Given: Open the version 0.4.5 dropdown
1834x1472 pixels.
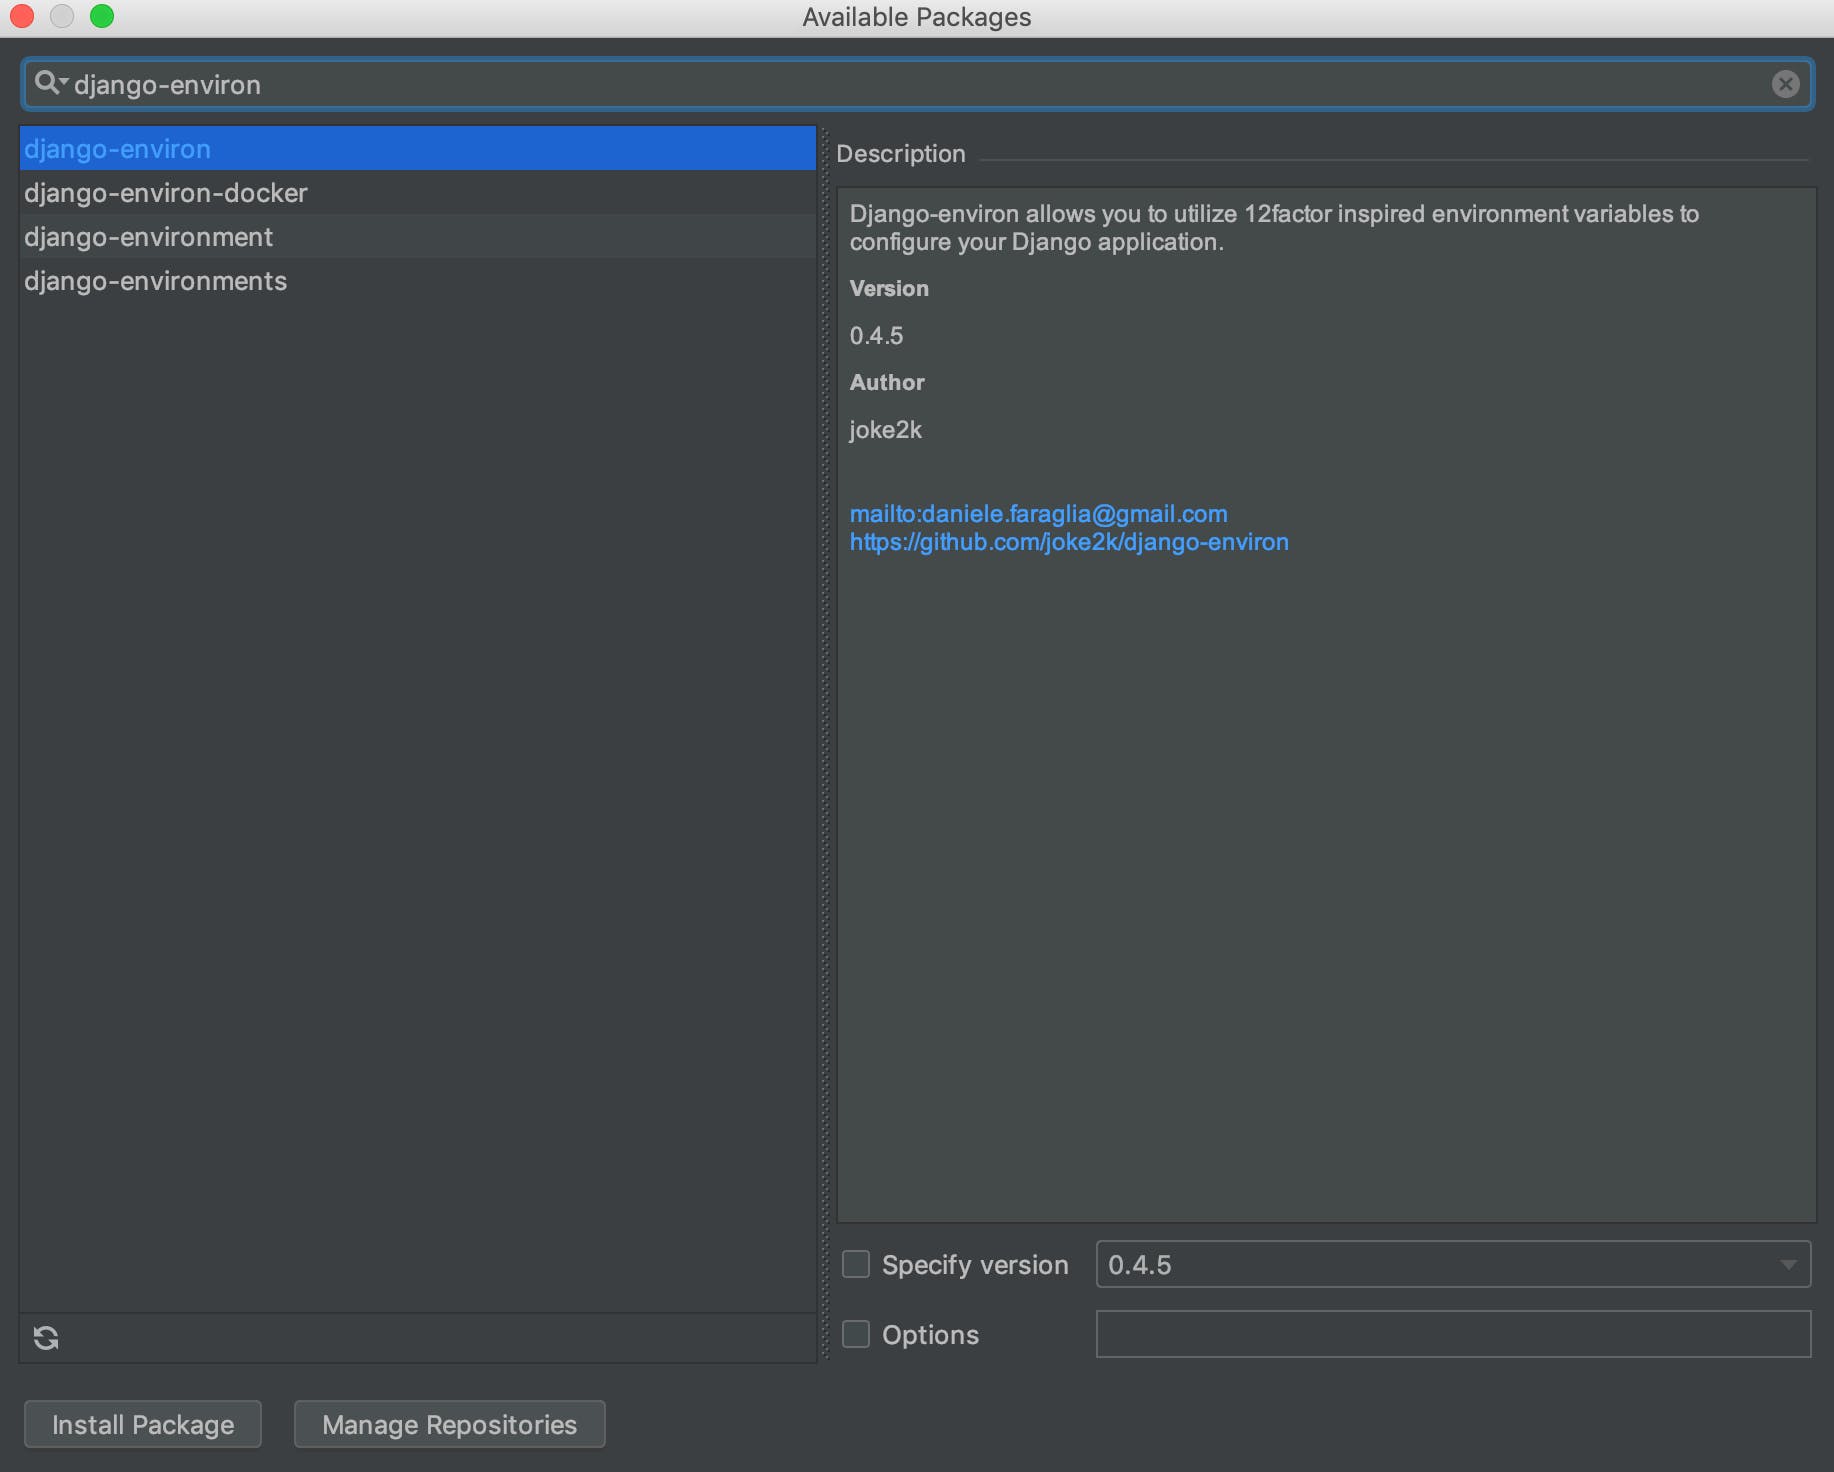Looking at the screenshot, I should pos(1440,1265).
